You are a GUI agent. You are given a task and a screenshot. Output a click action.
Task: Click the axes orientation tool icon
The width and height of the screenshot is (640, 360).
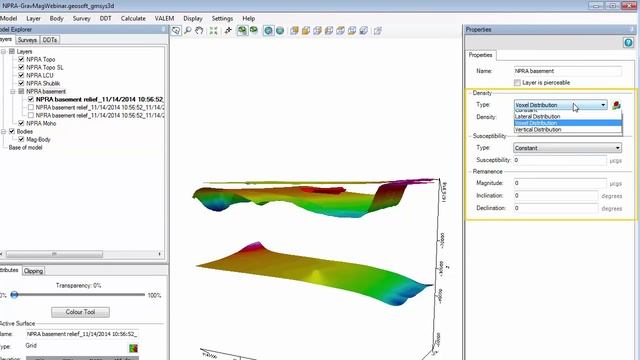pyautogui.click(x=228, y=31)
